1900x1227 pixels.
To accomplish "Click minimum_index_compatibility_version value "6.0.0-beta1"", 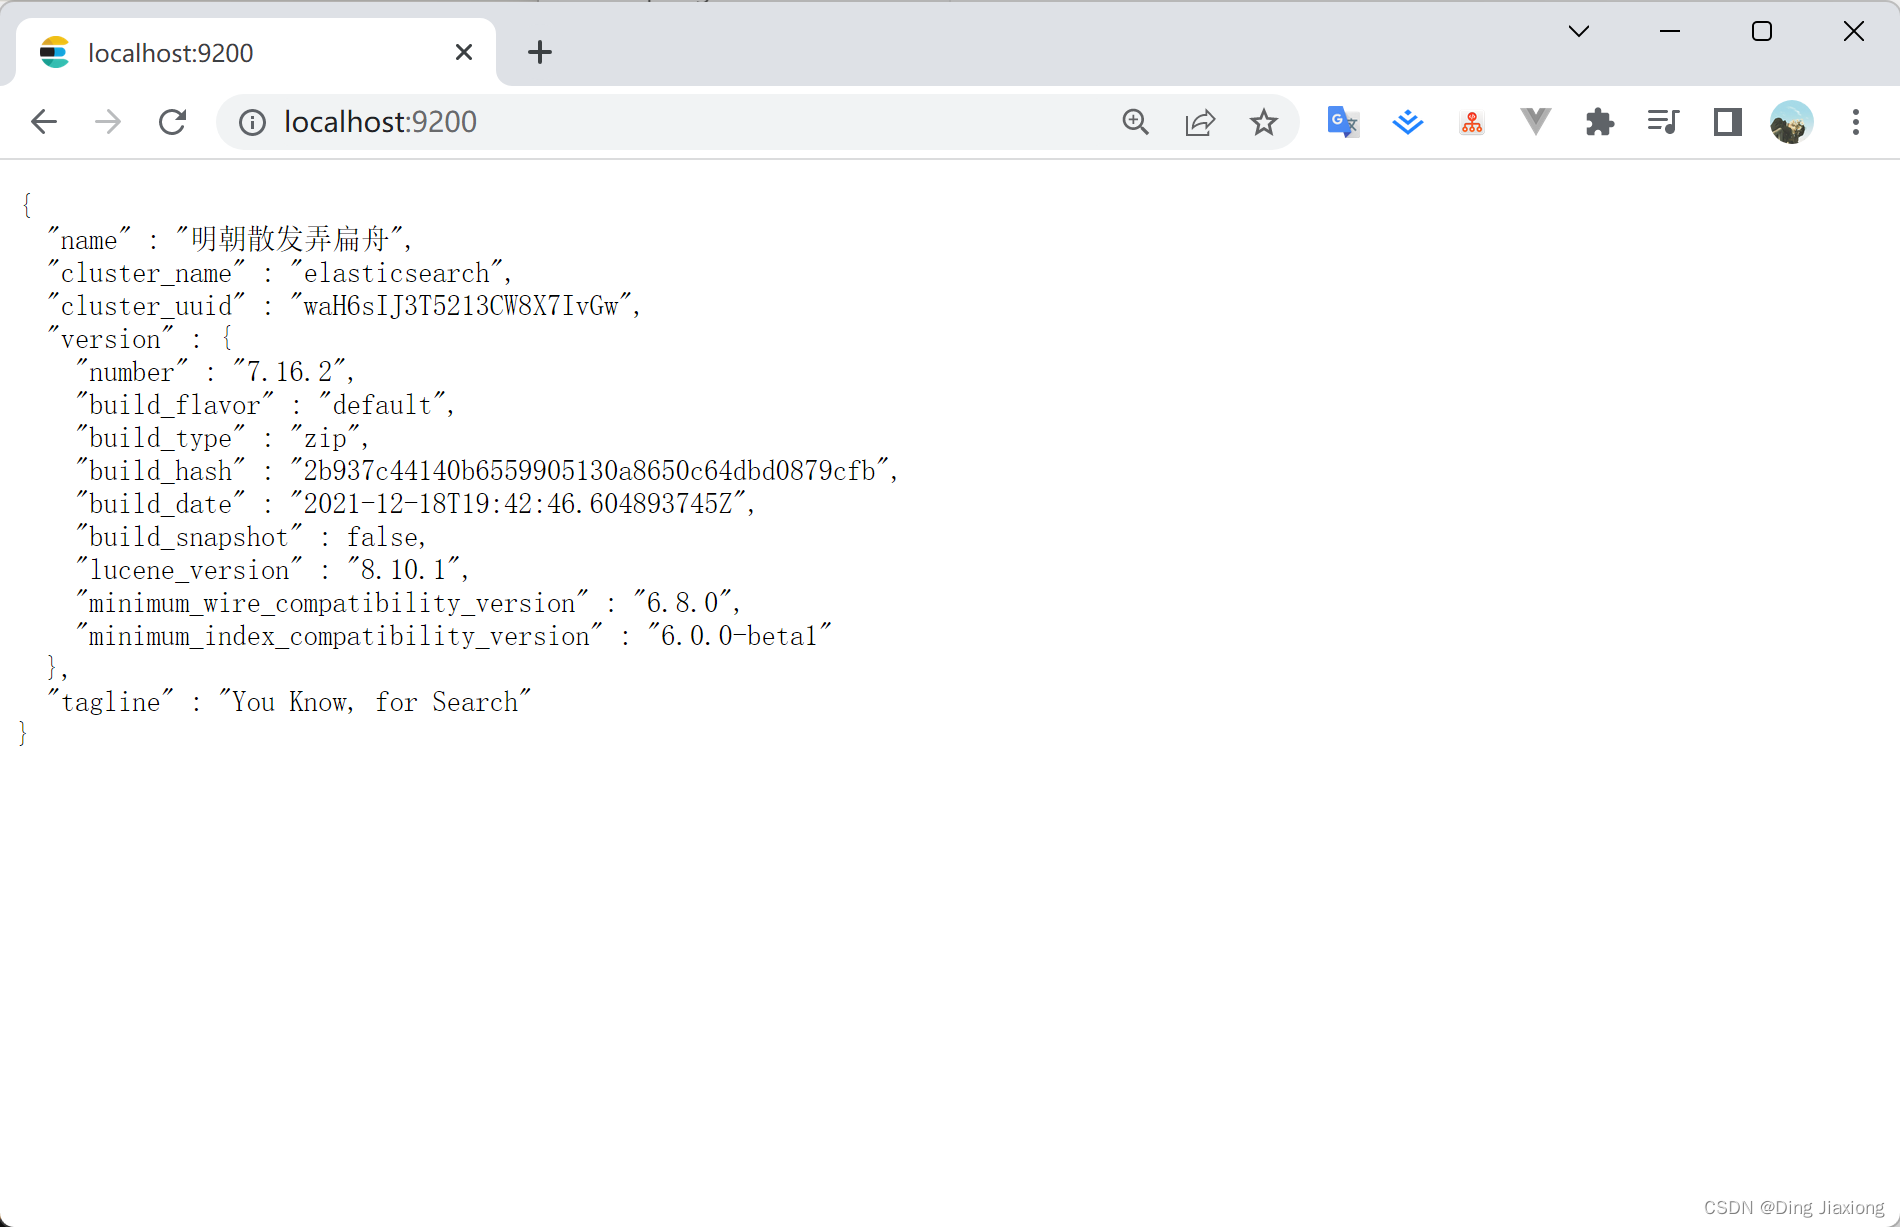I will click(740, 636).
